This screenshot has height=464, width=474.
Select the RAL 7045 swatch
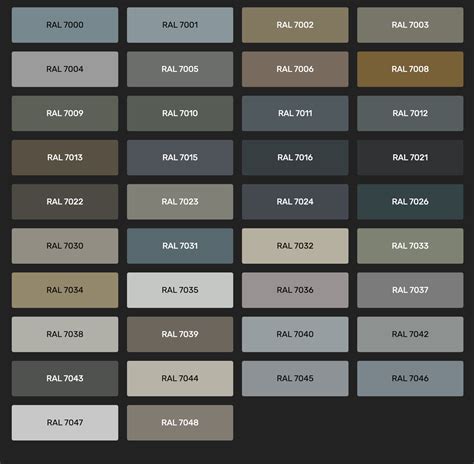click(295, 378)
